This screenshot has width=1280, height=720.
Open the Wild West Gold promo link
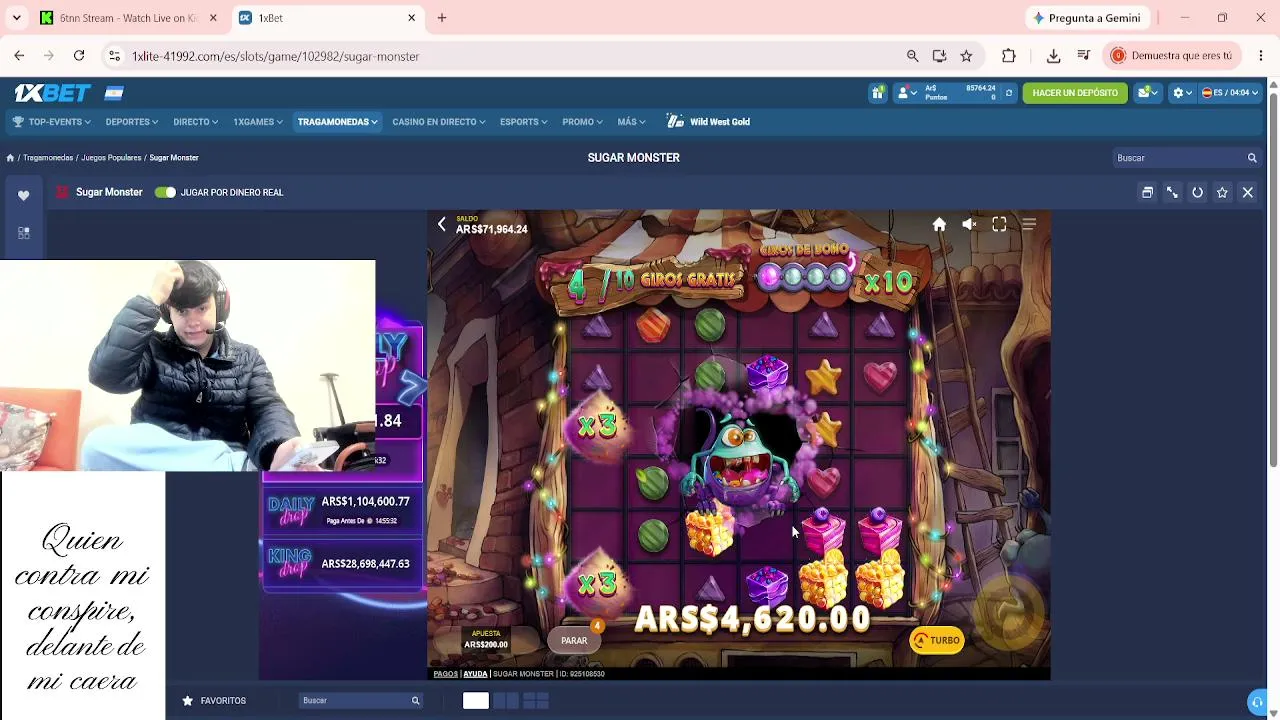pos(709,122)
